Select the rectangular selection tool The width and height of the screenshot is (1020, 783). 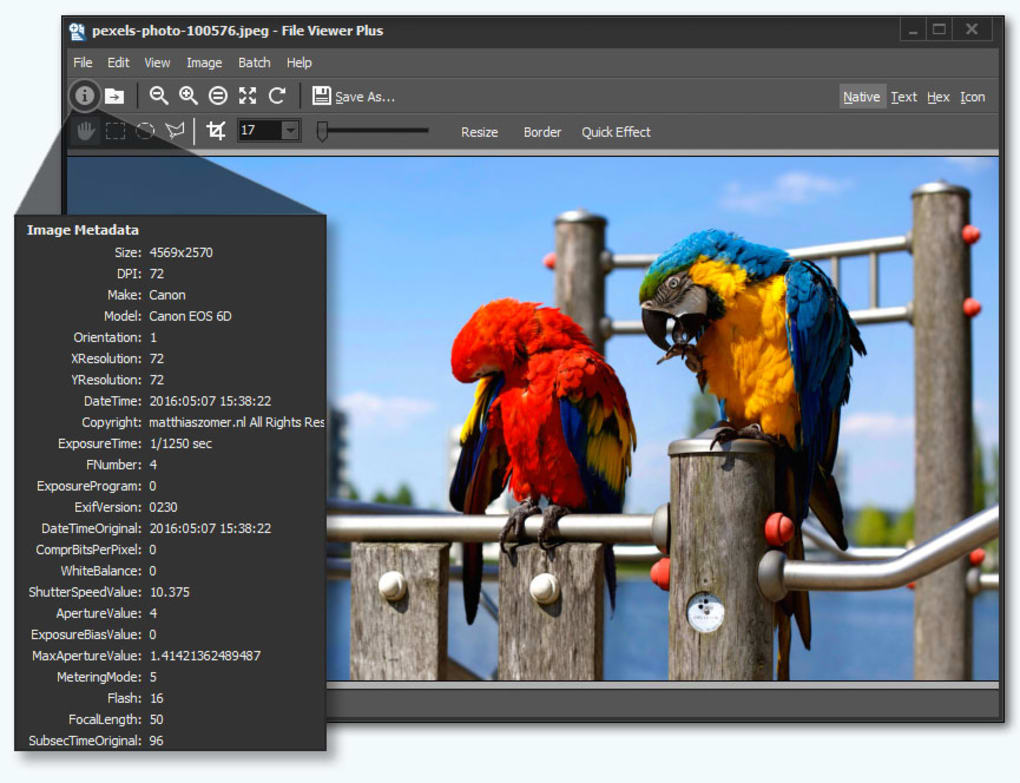point(116,131)
